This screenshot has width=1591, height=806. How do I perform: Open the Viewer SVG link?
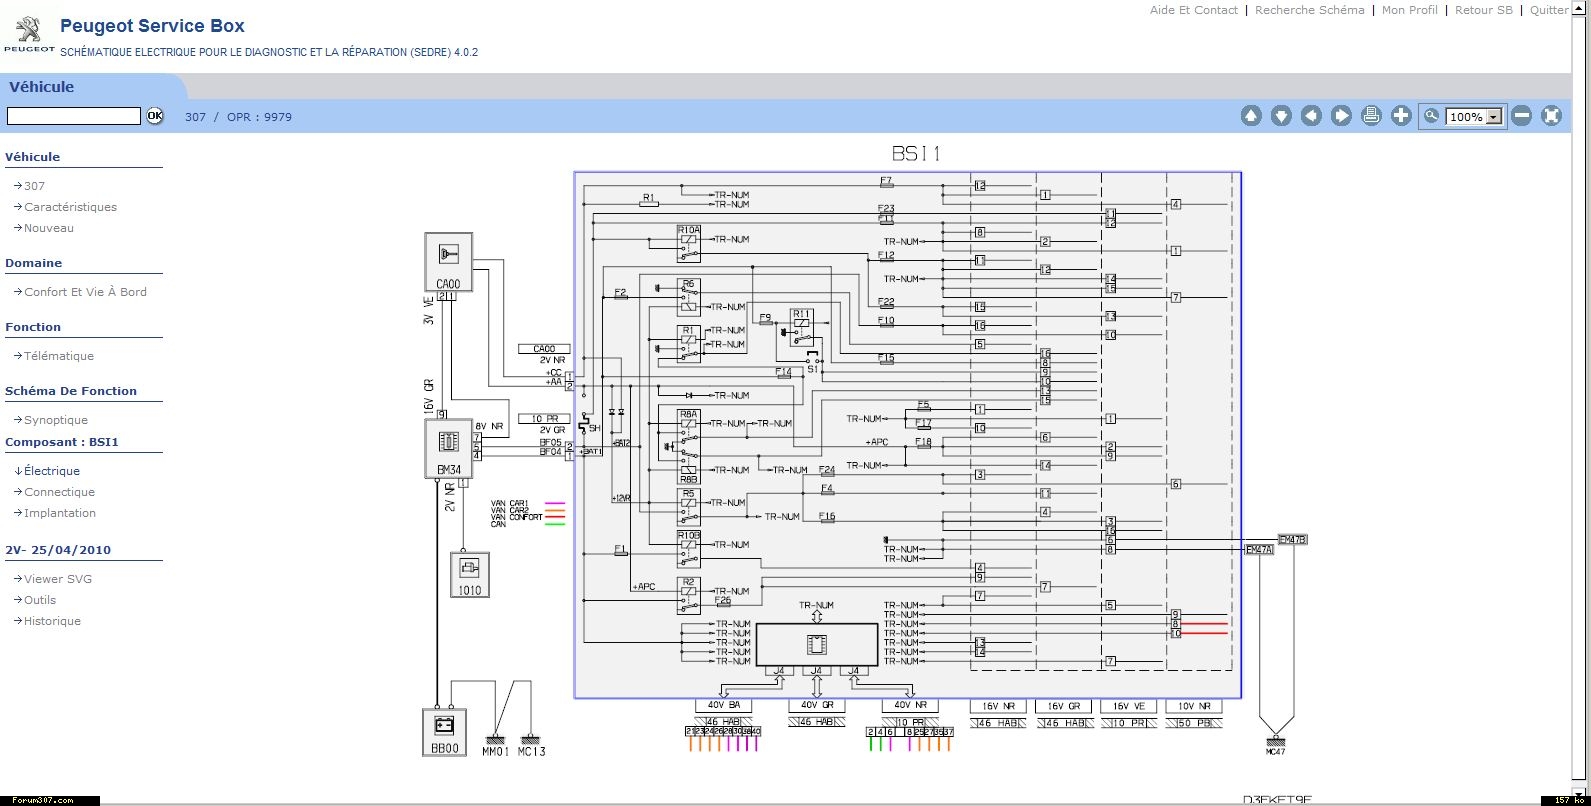[x=58, y=579]
